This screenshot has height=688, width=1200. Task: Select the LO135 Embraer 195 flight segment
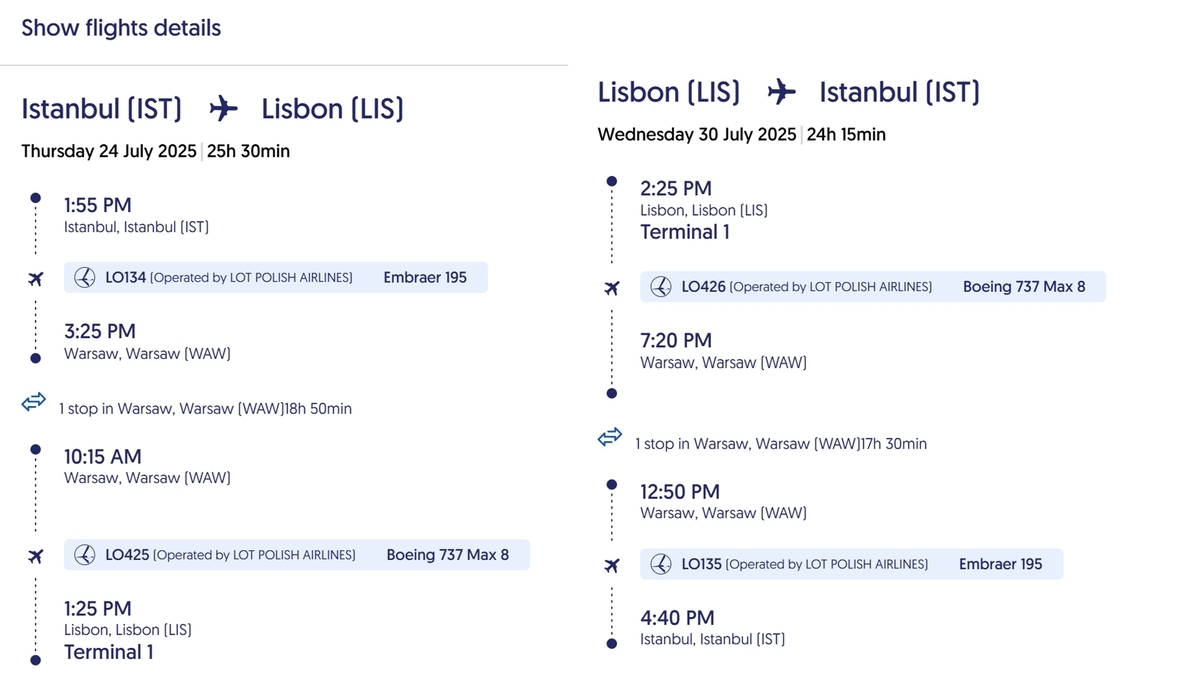pos(852,564)
